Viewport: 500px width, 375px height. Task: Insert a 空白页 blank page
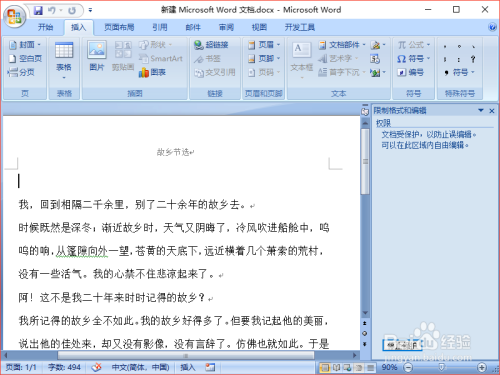tap(25, 59)
